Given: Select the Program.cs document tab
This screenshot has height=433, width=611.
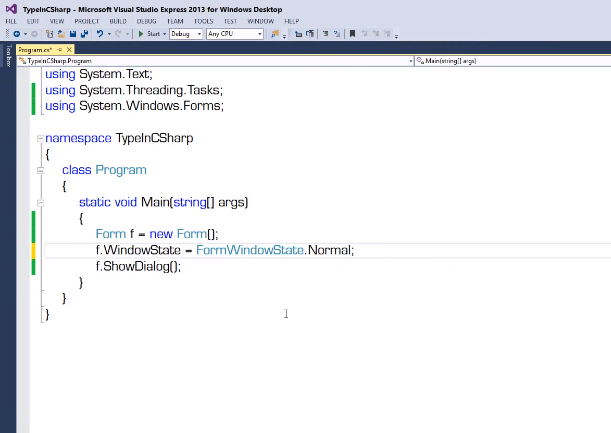Looking at the screenshot, I should (35, 49).
